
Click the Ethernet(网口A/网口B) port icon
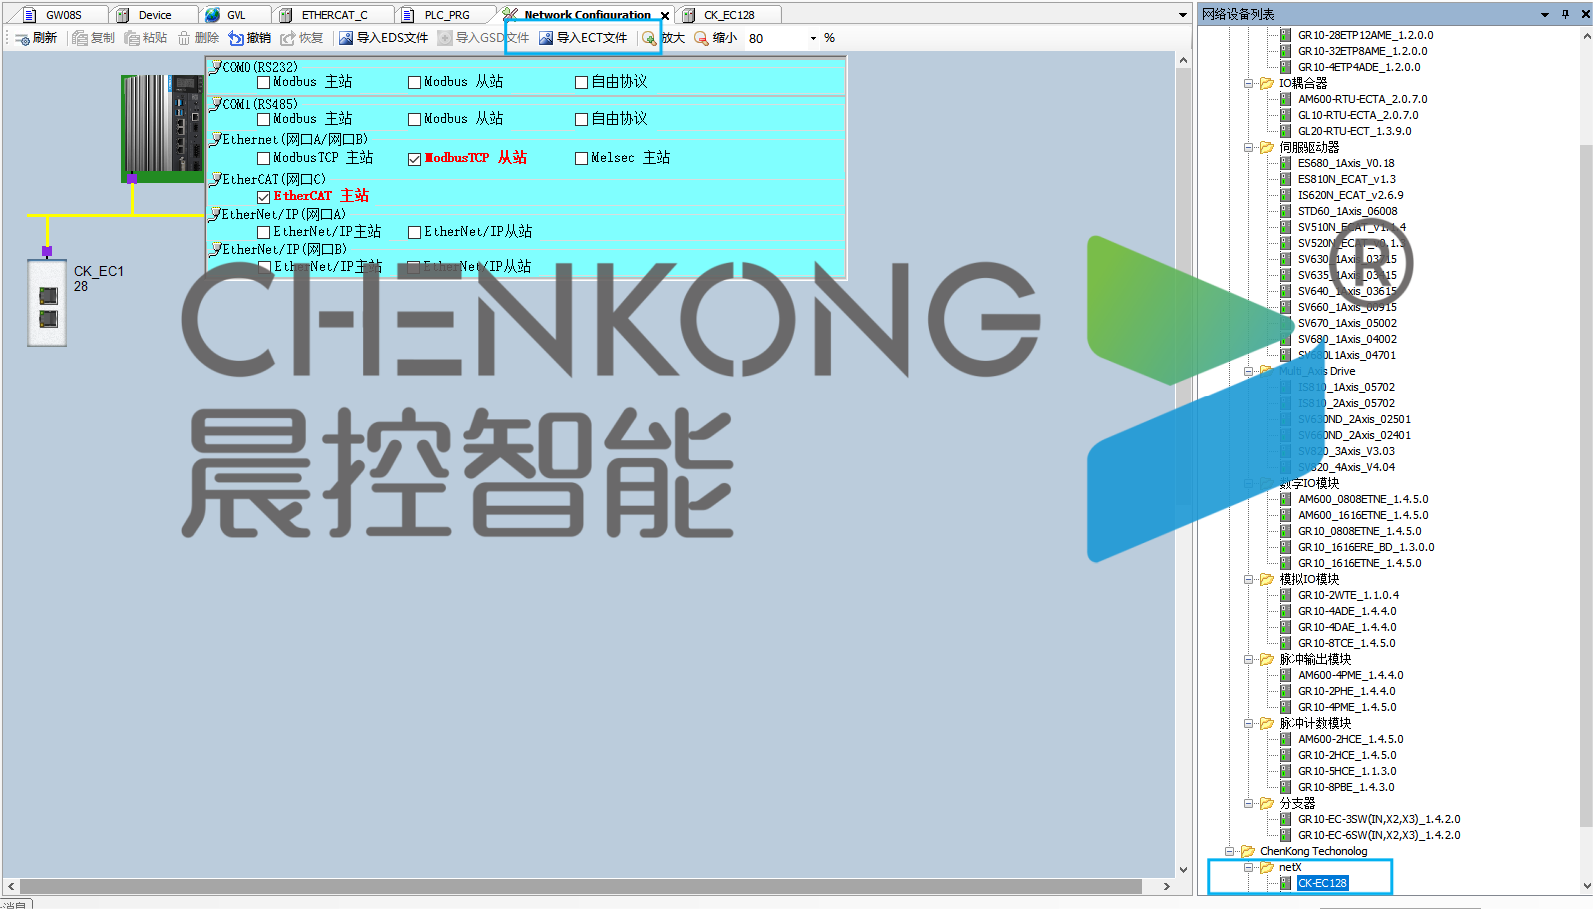click(x=215, y=139)
